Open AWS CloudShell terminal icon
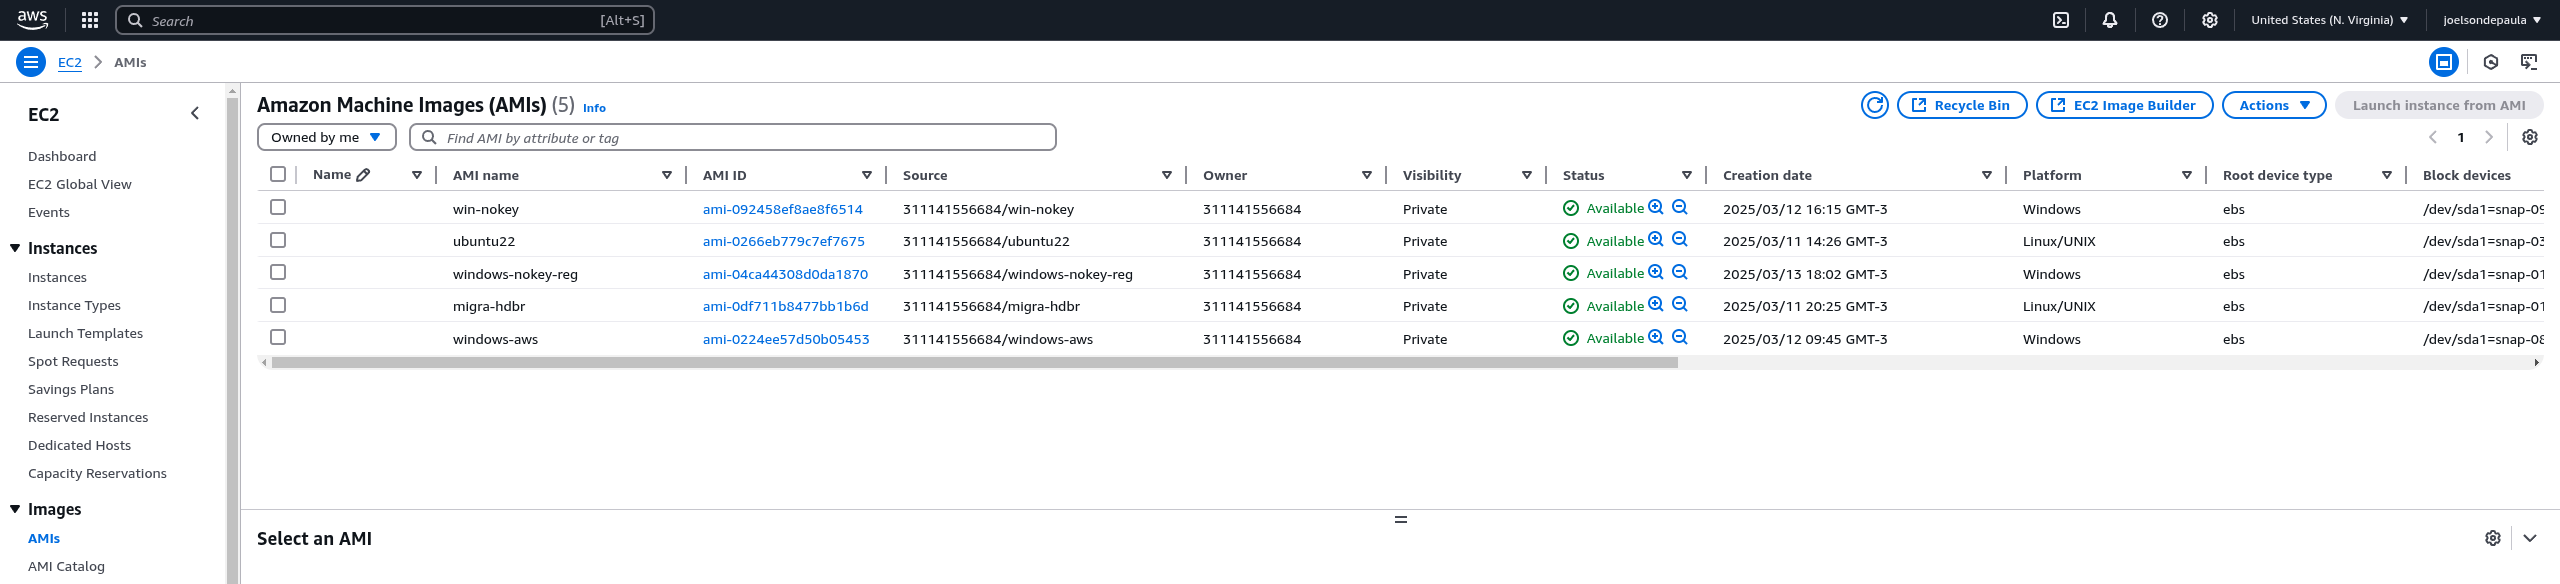 tap(2061, 20)
